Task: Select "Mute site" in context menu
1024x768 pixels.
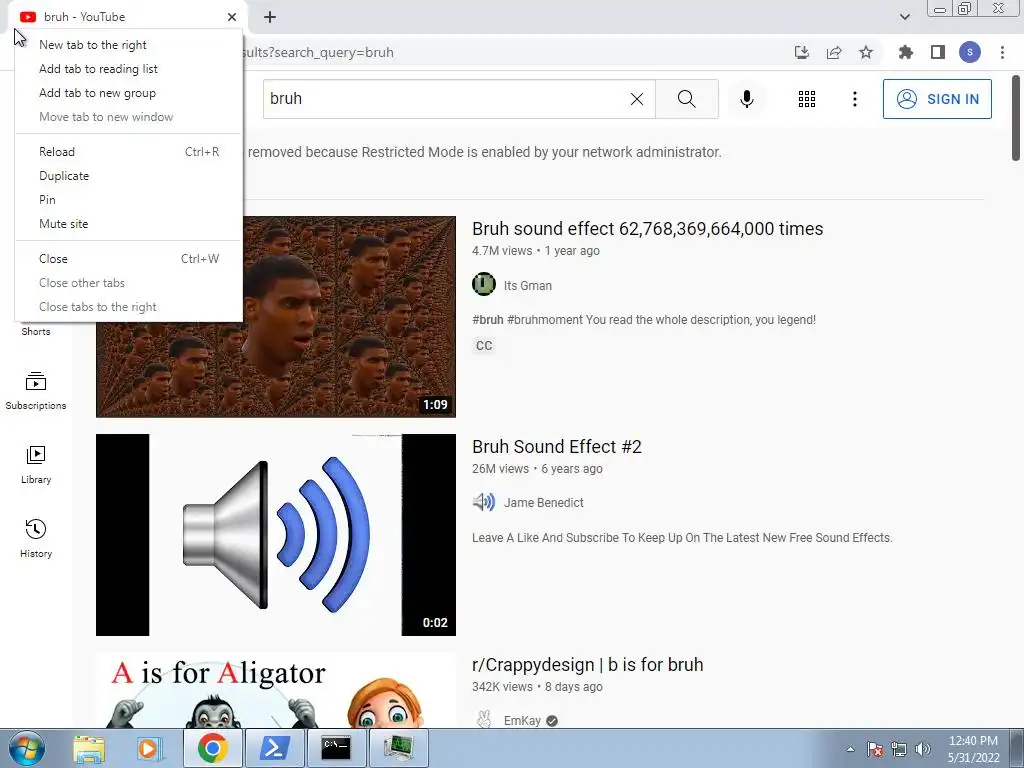Action: 129,223
